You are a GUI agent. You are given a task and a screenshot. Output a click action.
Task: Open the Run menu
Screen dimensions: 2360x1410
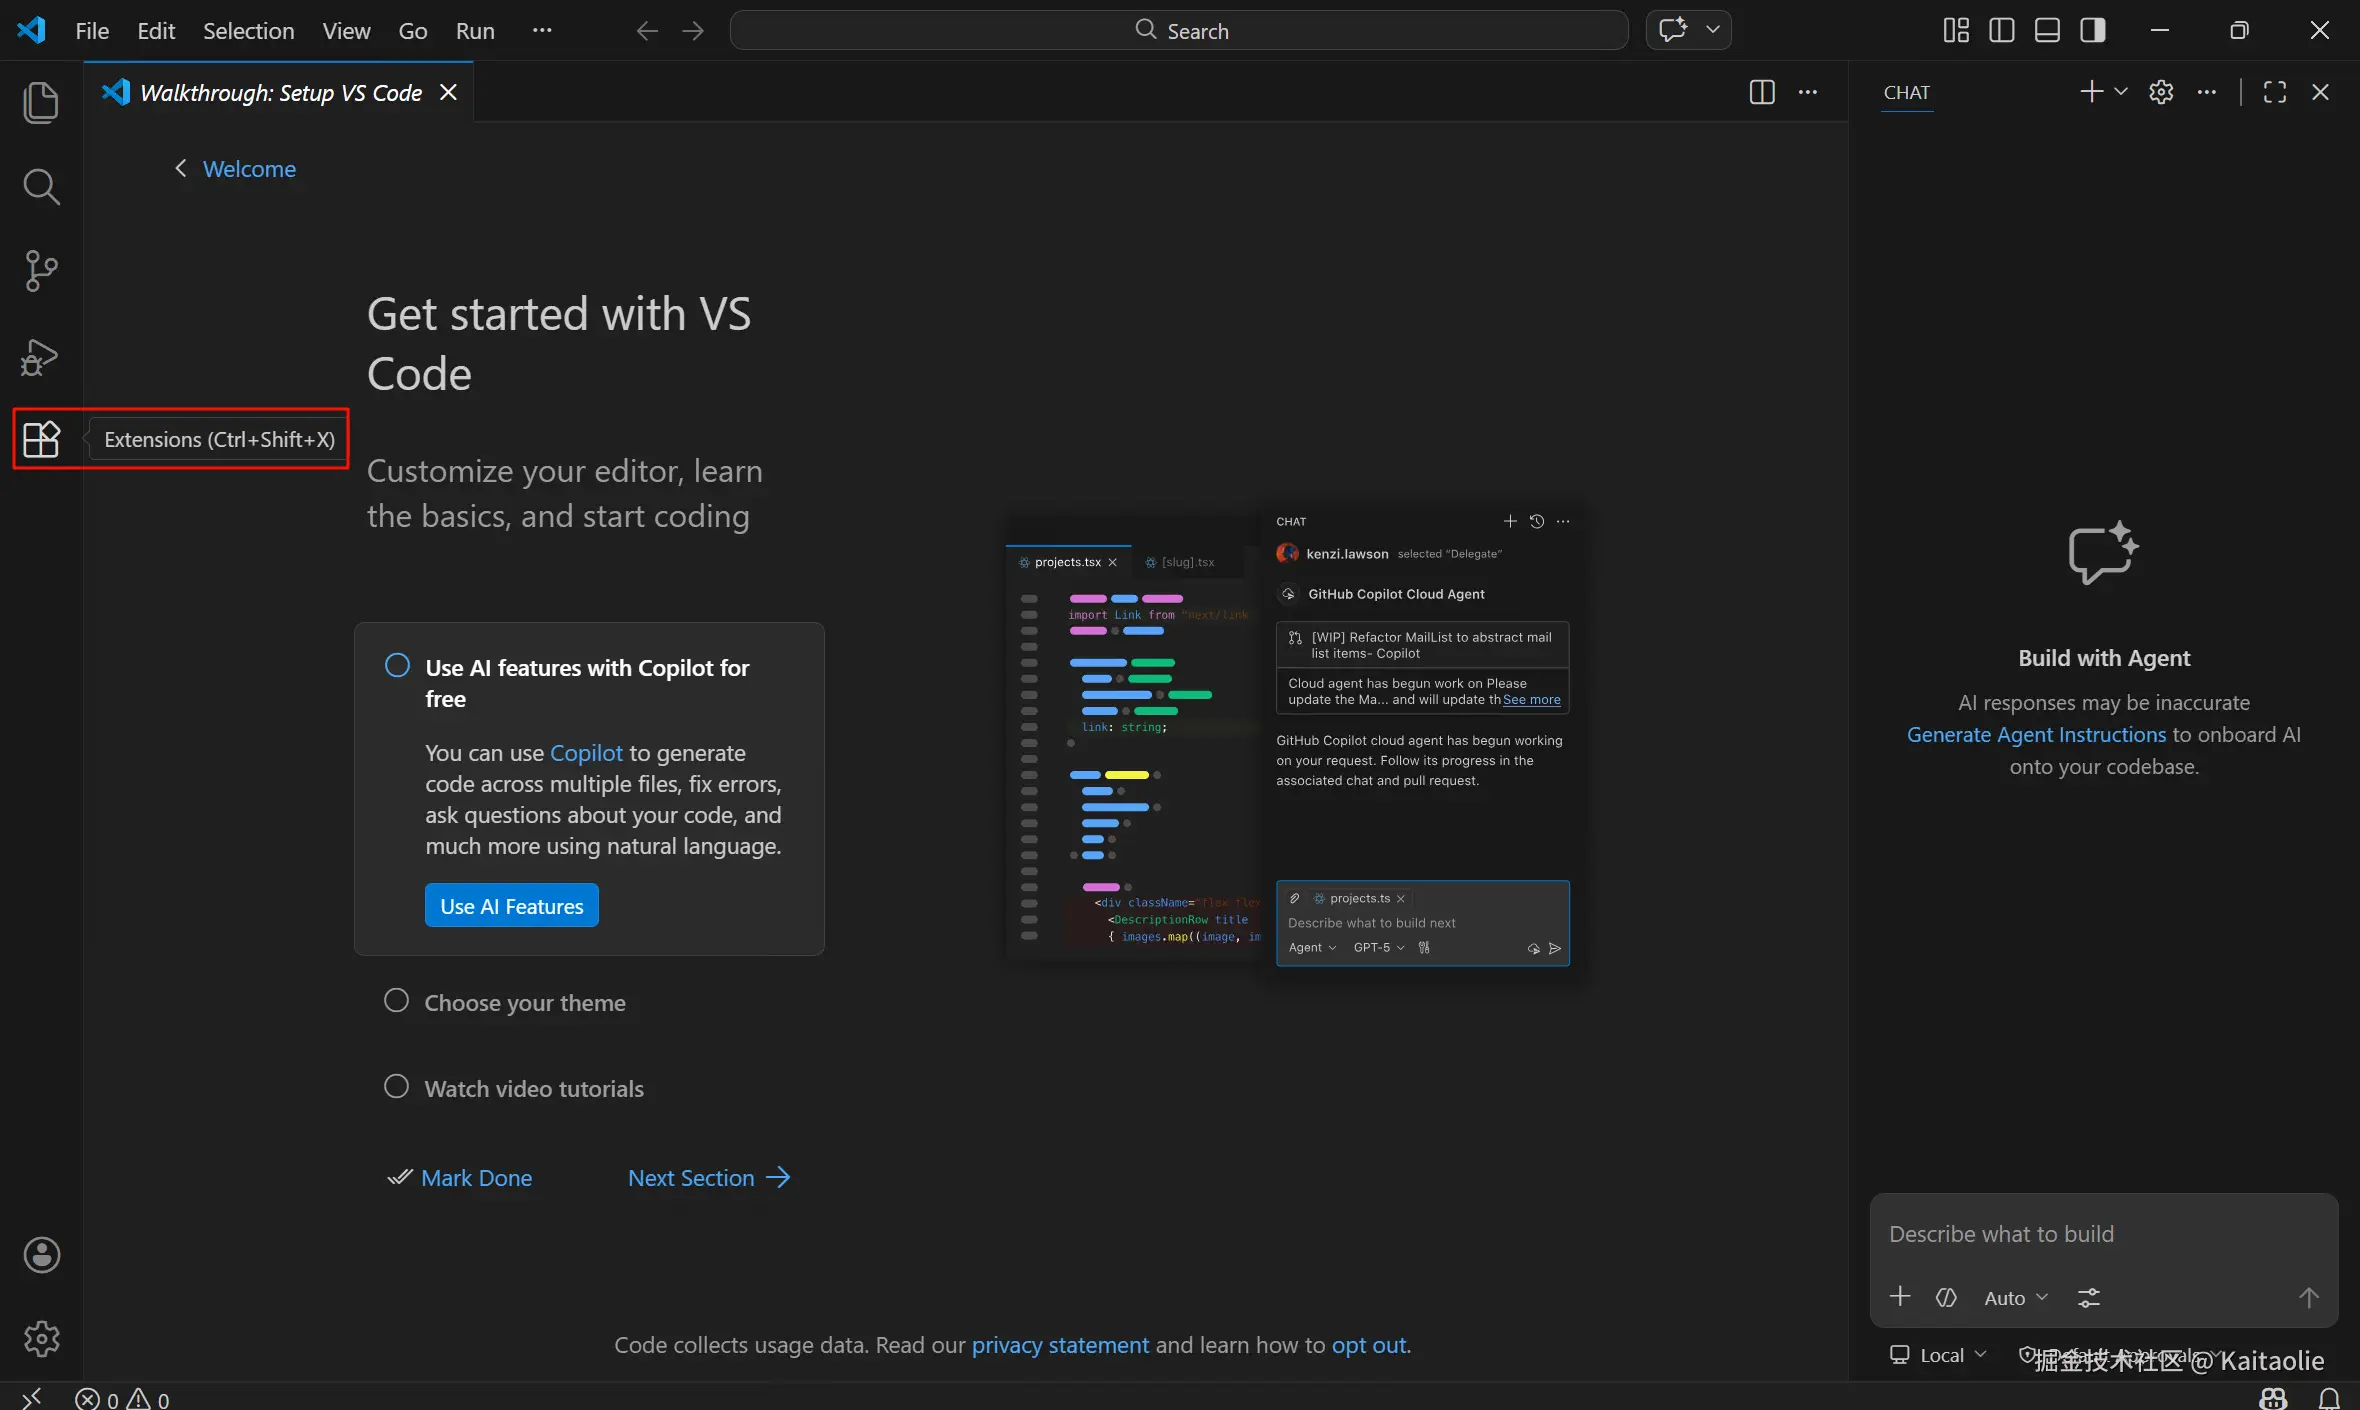point(475,31)
